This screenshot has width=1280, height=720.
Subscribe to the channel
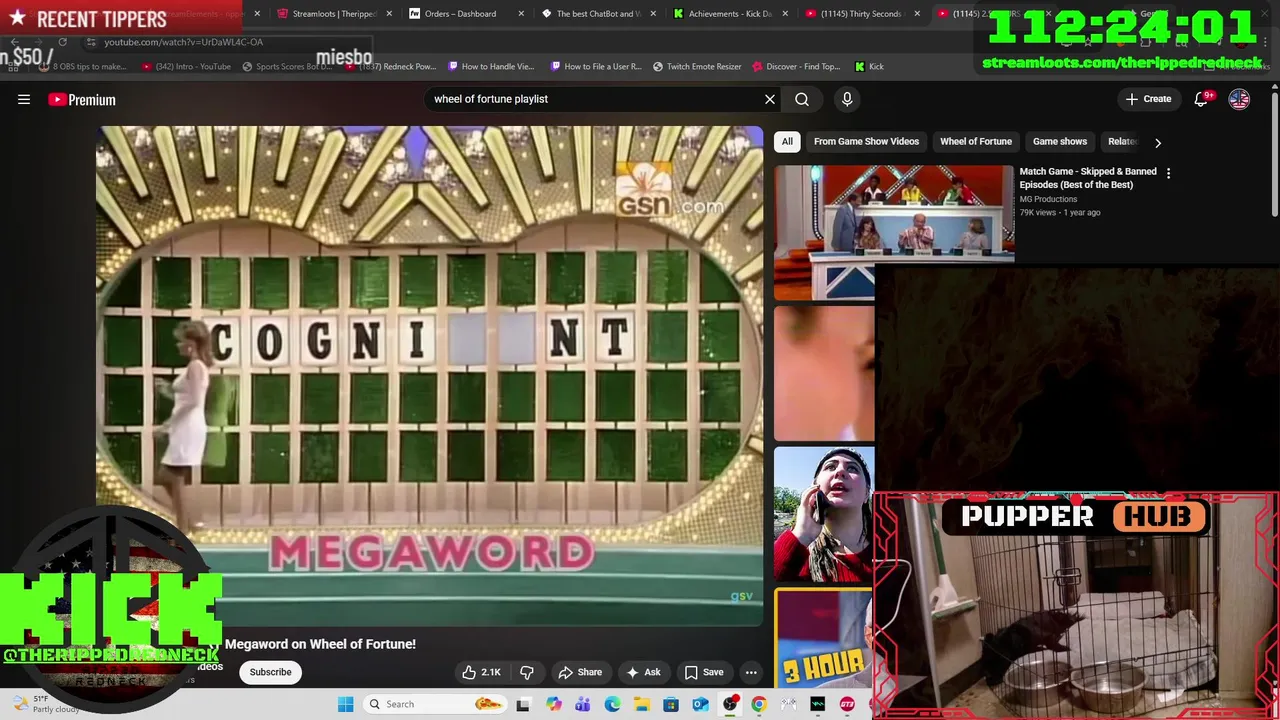click(270, 672)
